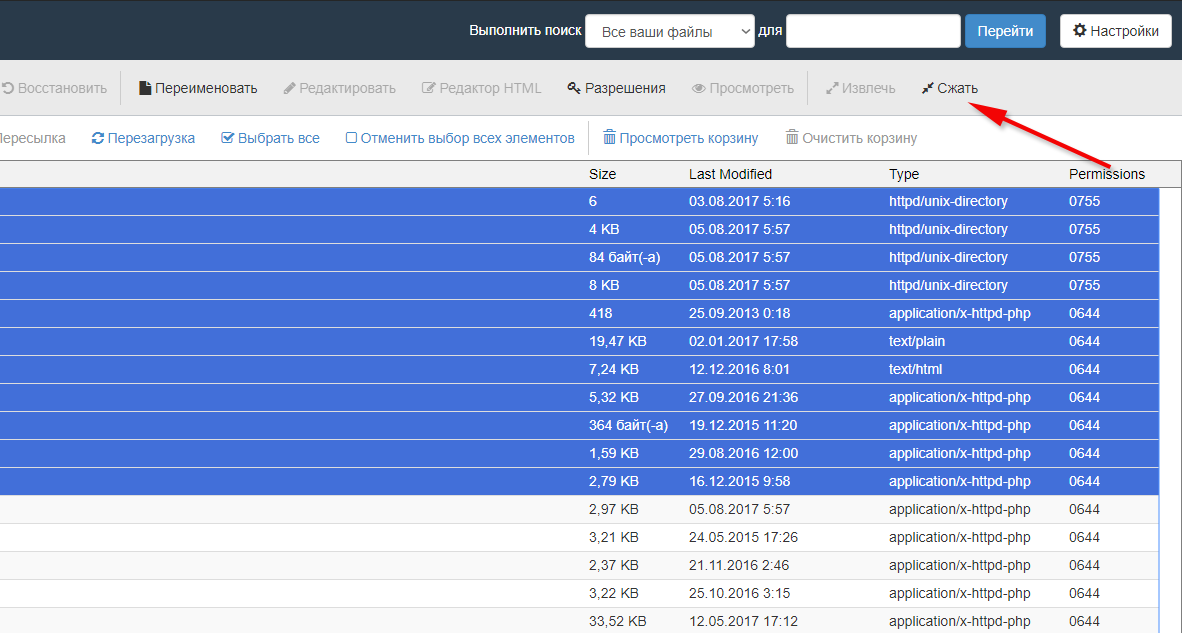This screenshot has height=633, width=1182.
Task: Sort by the Last Modified column header
Action: pyautogui.click(x=730, y=174)
